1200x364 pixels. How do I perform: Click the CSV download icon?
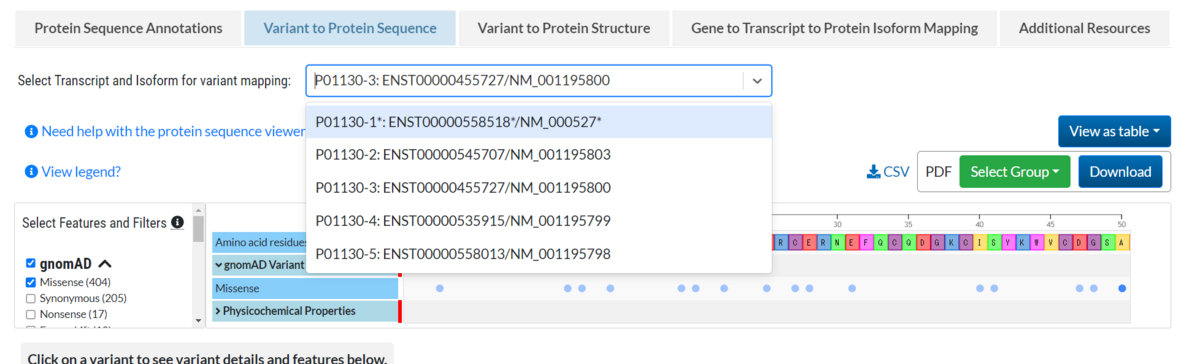pyautogui.click(x=873, y=172)
